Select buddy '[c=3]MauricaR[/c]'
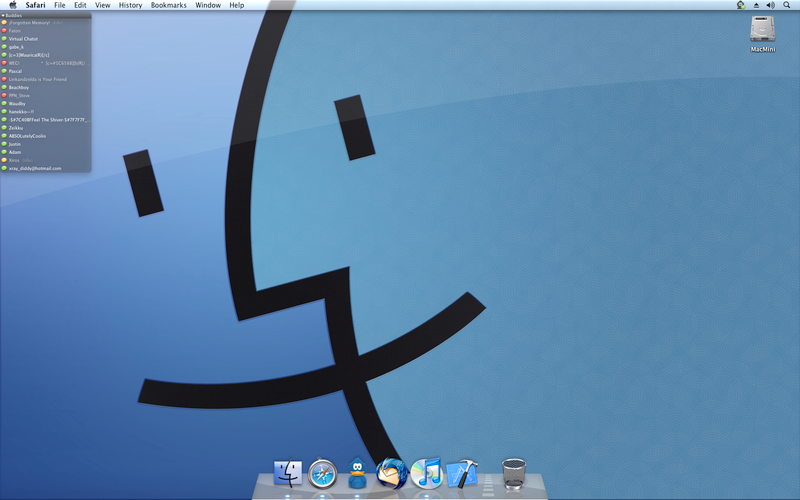Image resolution: width=800 pixels, height=500 pixels. pyautogui.click(x=46, y=55)
